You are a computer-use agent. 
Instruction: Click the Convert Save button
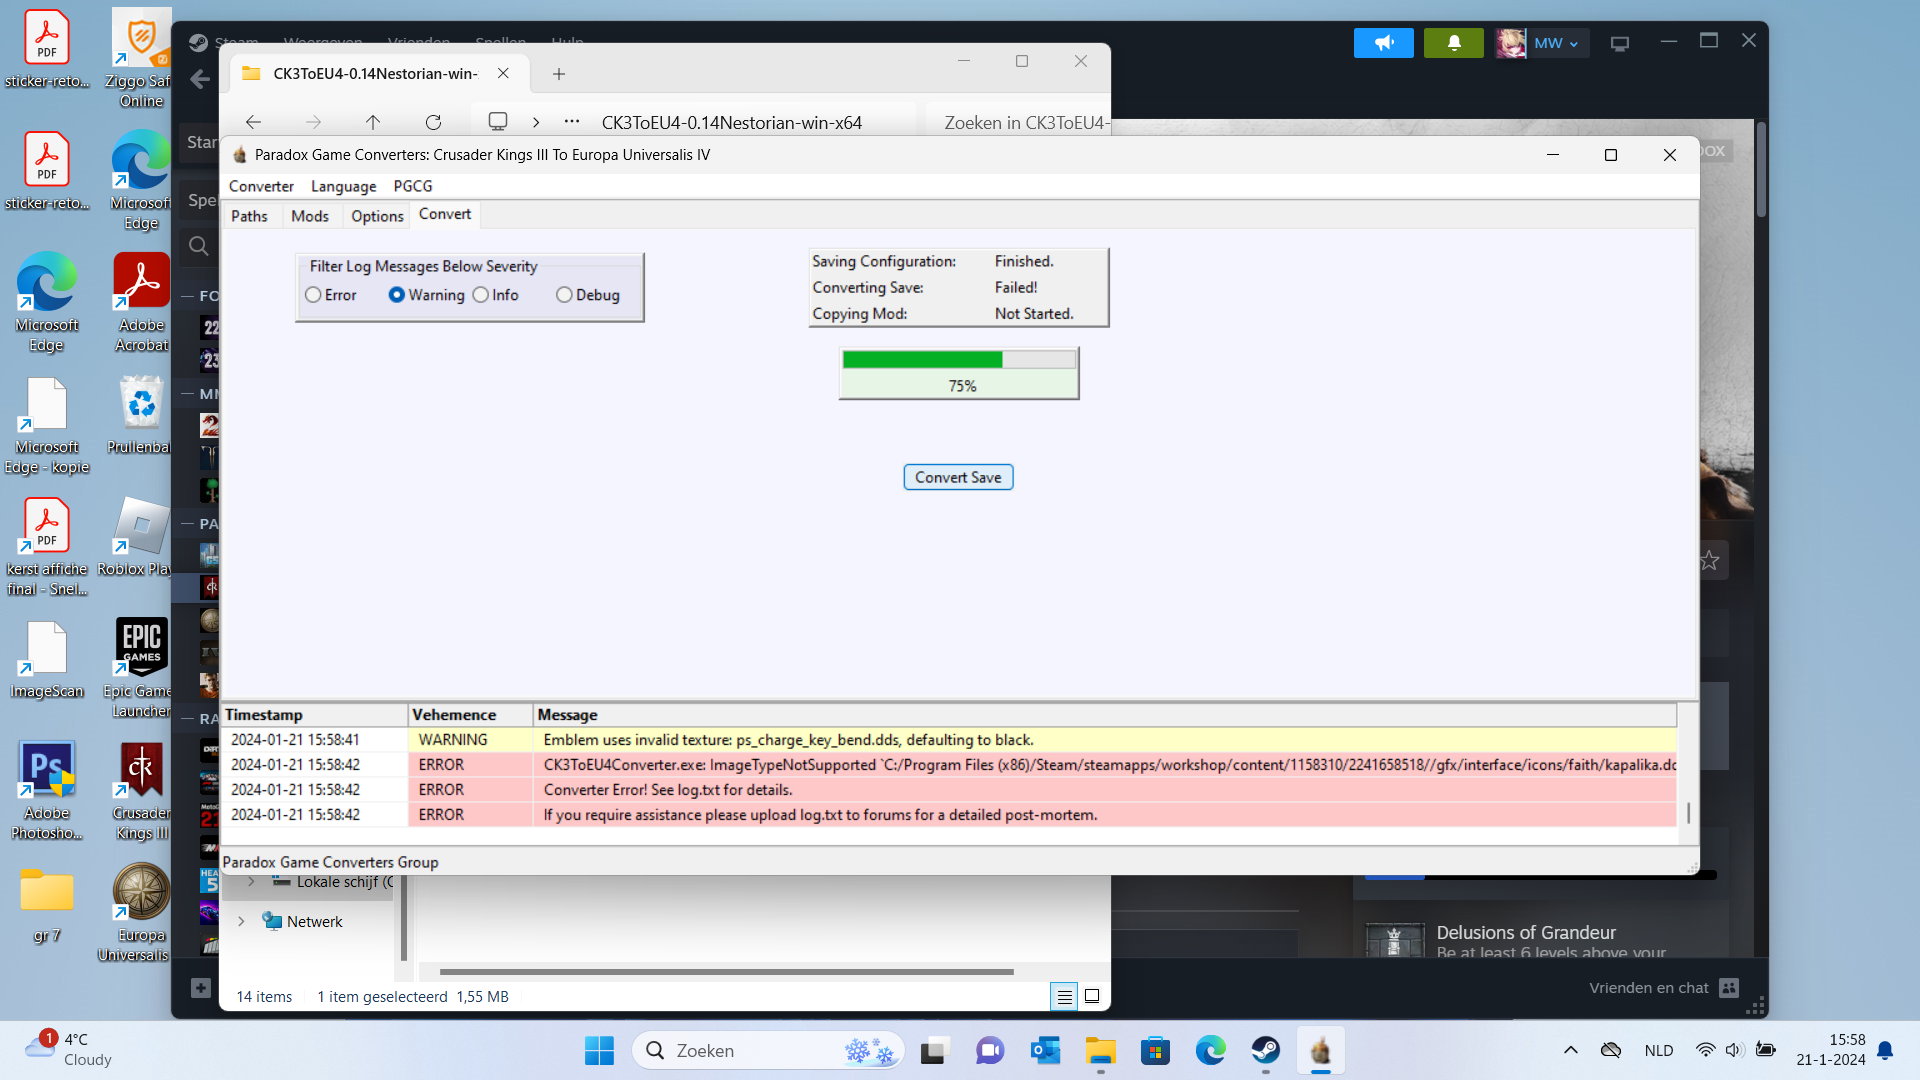[x=957, y=477]
